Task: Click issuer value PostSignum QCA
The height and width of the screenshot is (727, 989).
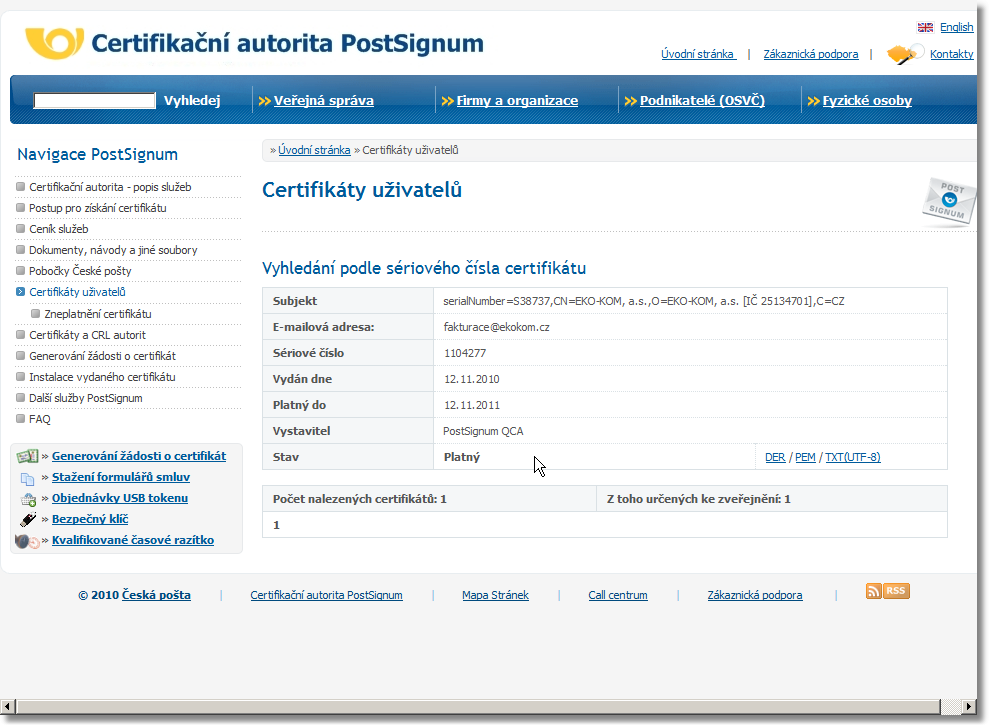Action: [x=483, y=431]
